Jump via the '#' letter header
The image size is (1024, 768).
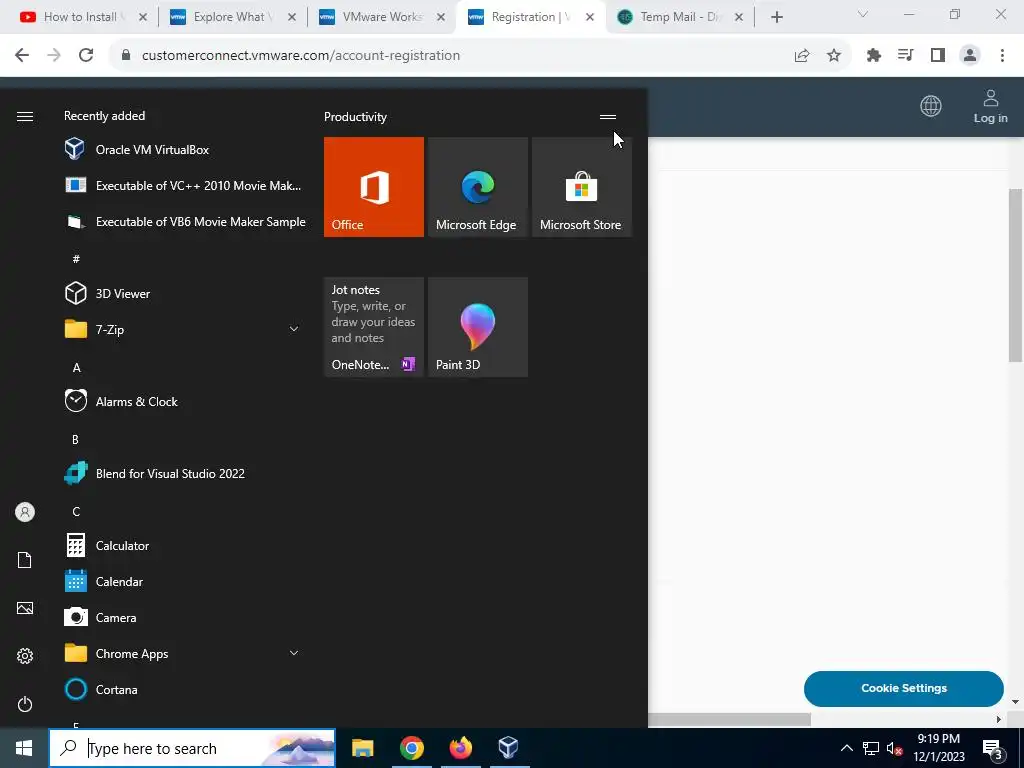(x=76, y=259)
